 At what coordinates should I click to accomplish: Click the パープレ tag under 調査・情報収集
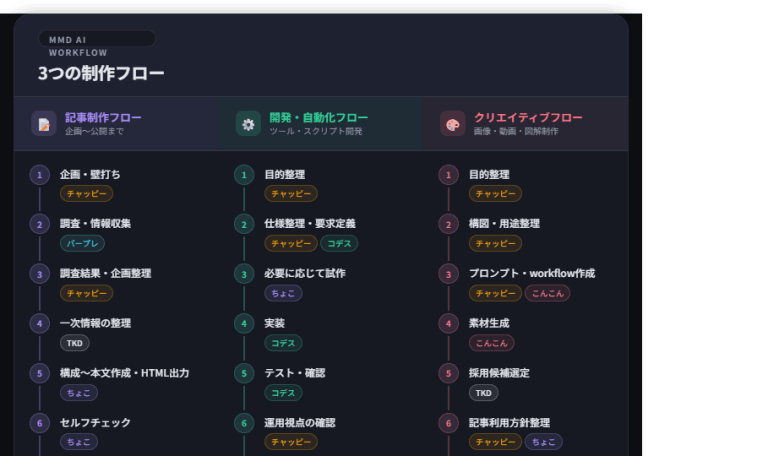[82, 243]
